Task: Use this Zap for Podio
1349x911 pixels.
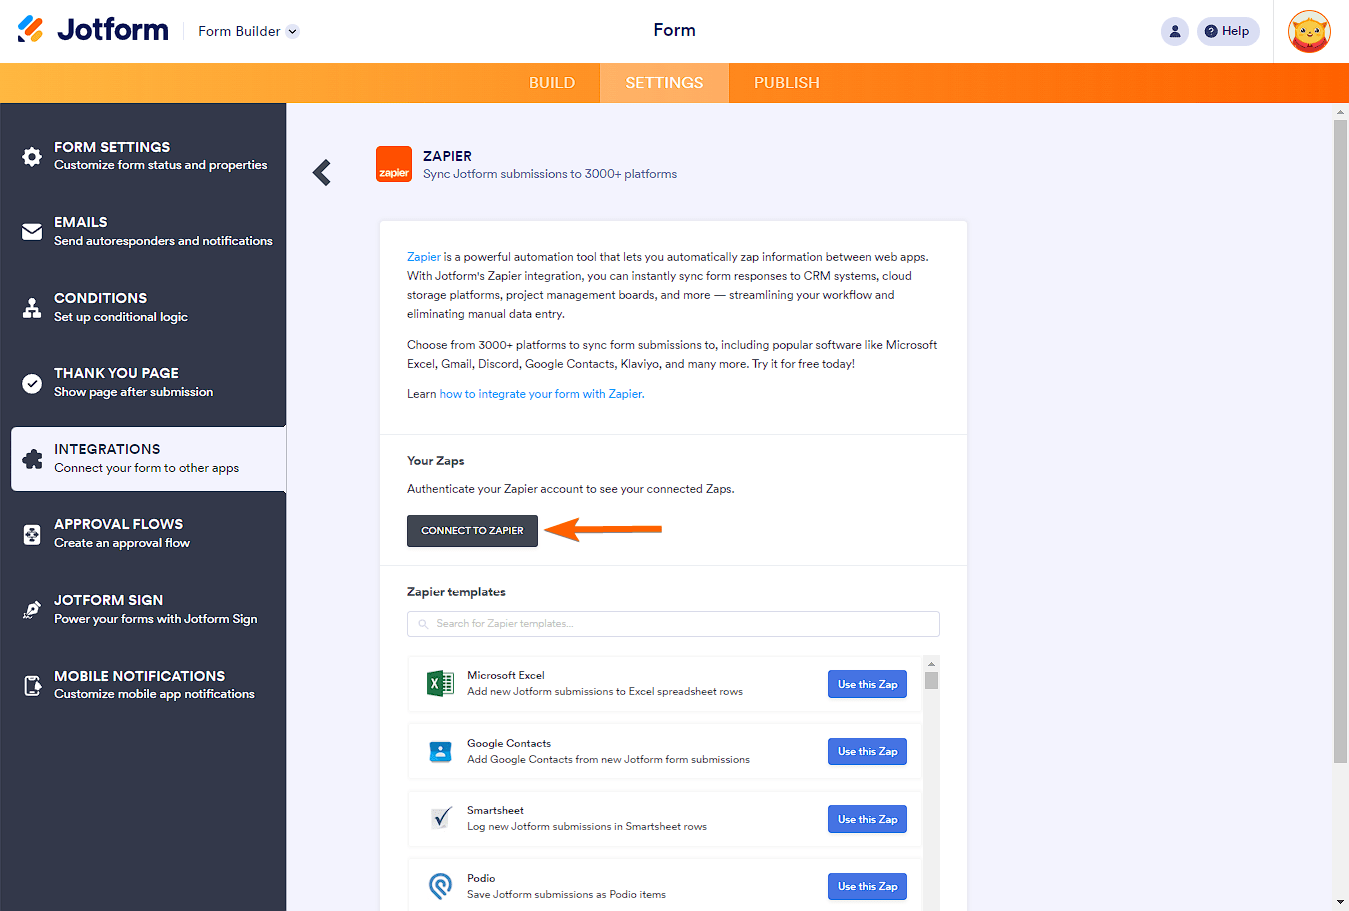Action: point(867,886)
